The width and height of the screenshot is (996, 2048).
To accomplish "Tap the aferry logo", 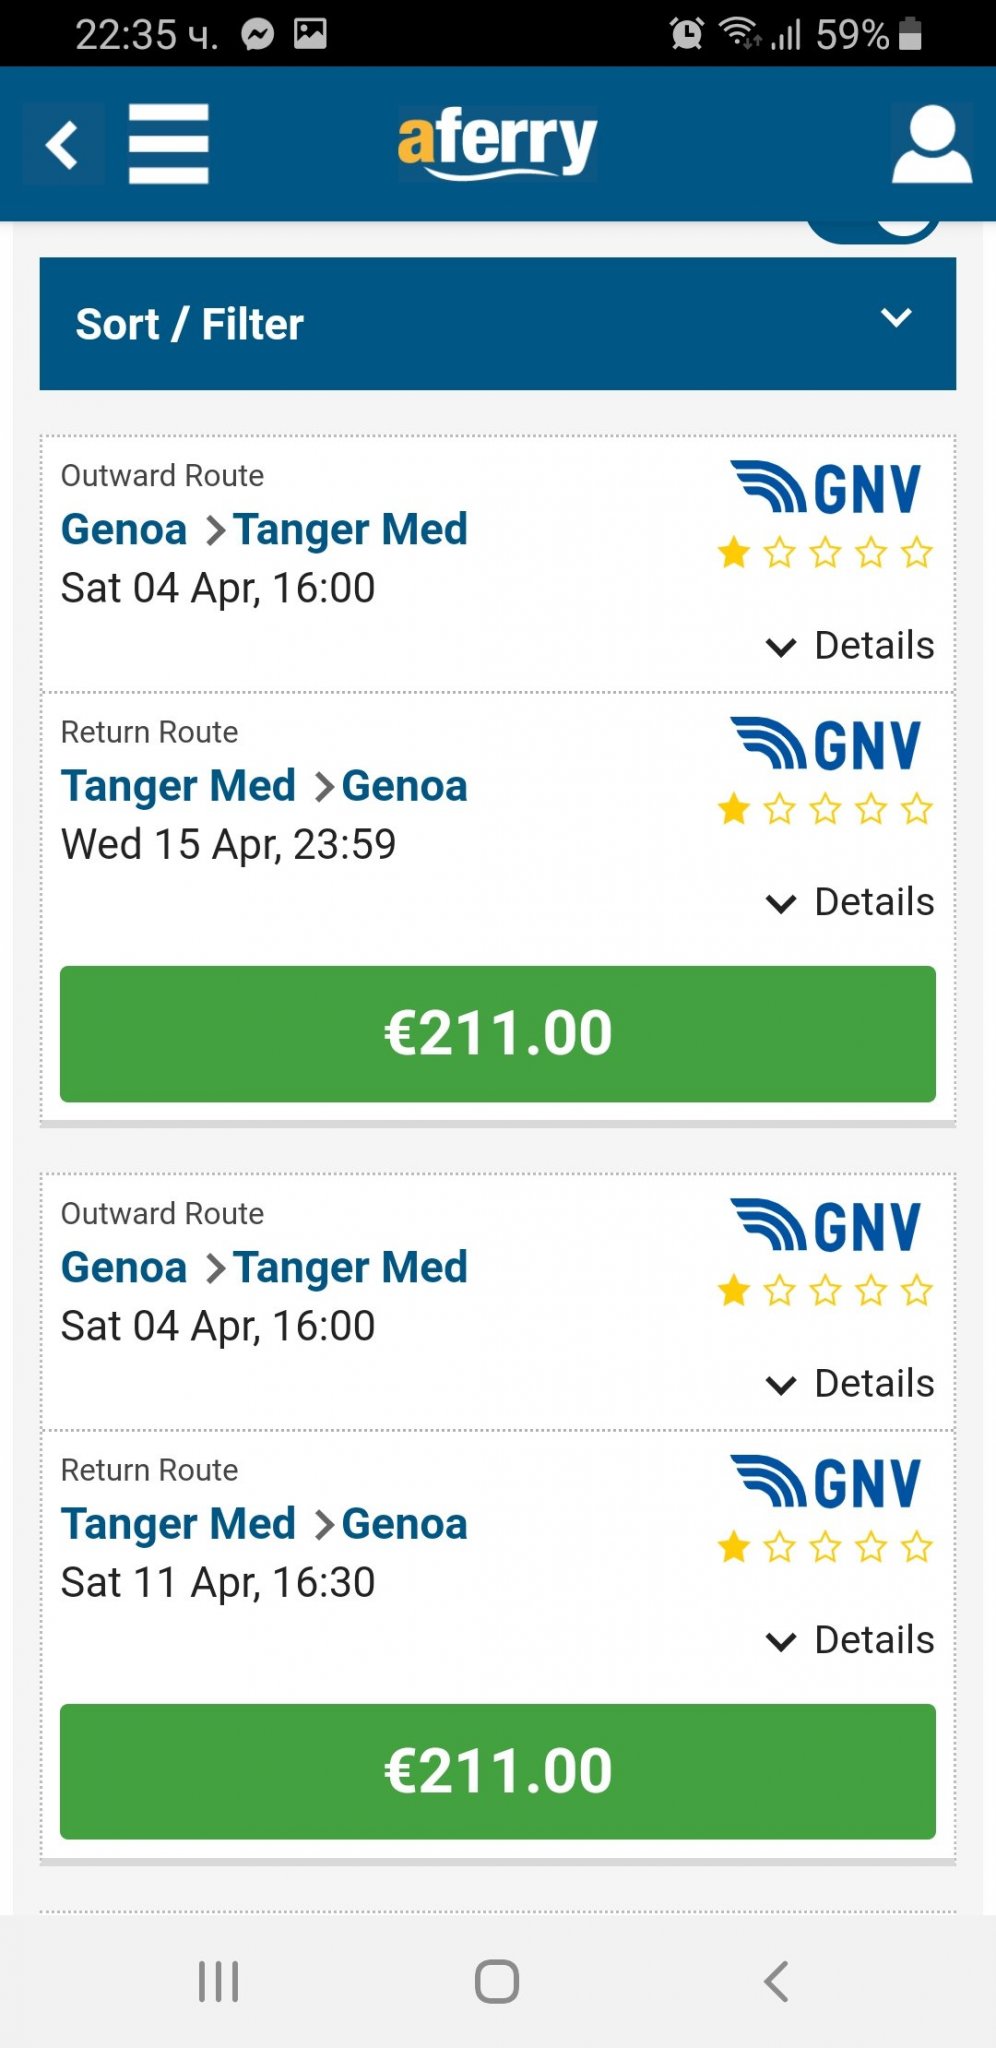I will [x=497, y=144].
